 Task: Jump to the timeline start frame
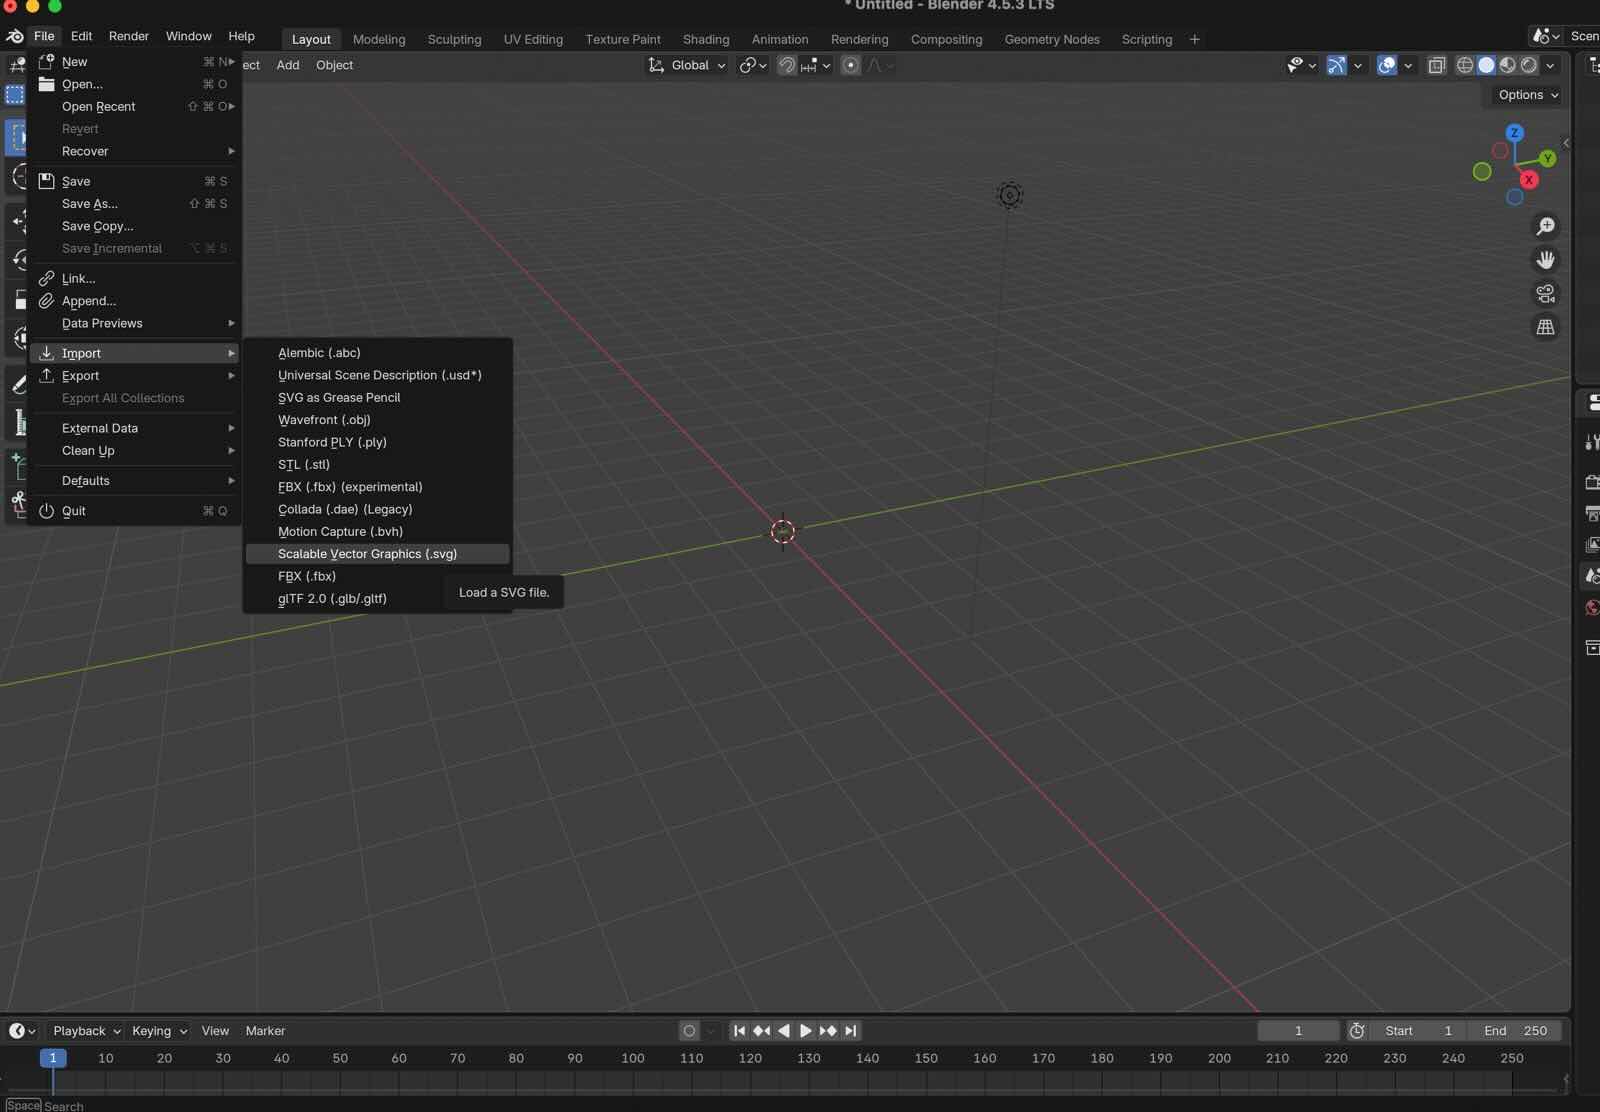pyautogui.click(x=739, y=1031)
